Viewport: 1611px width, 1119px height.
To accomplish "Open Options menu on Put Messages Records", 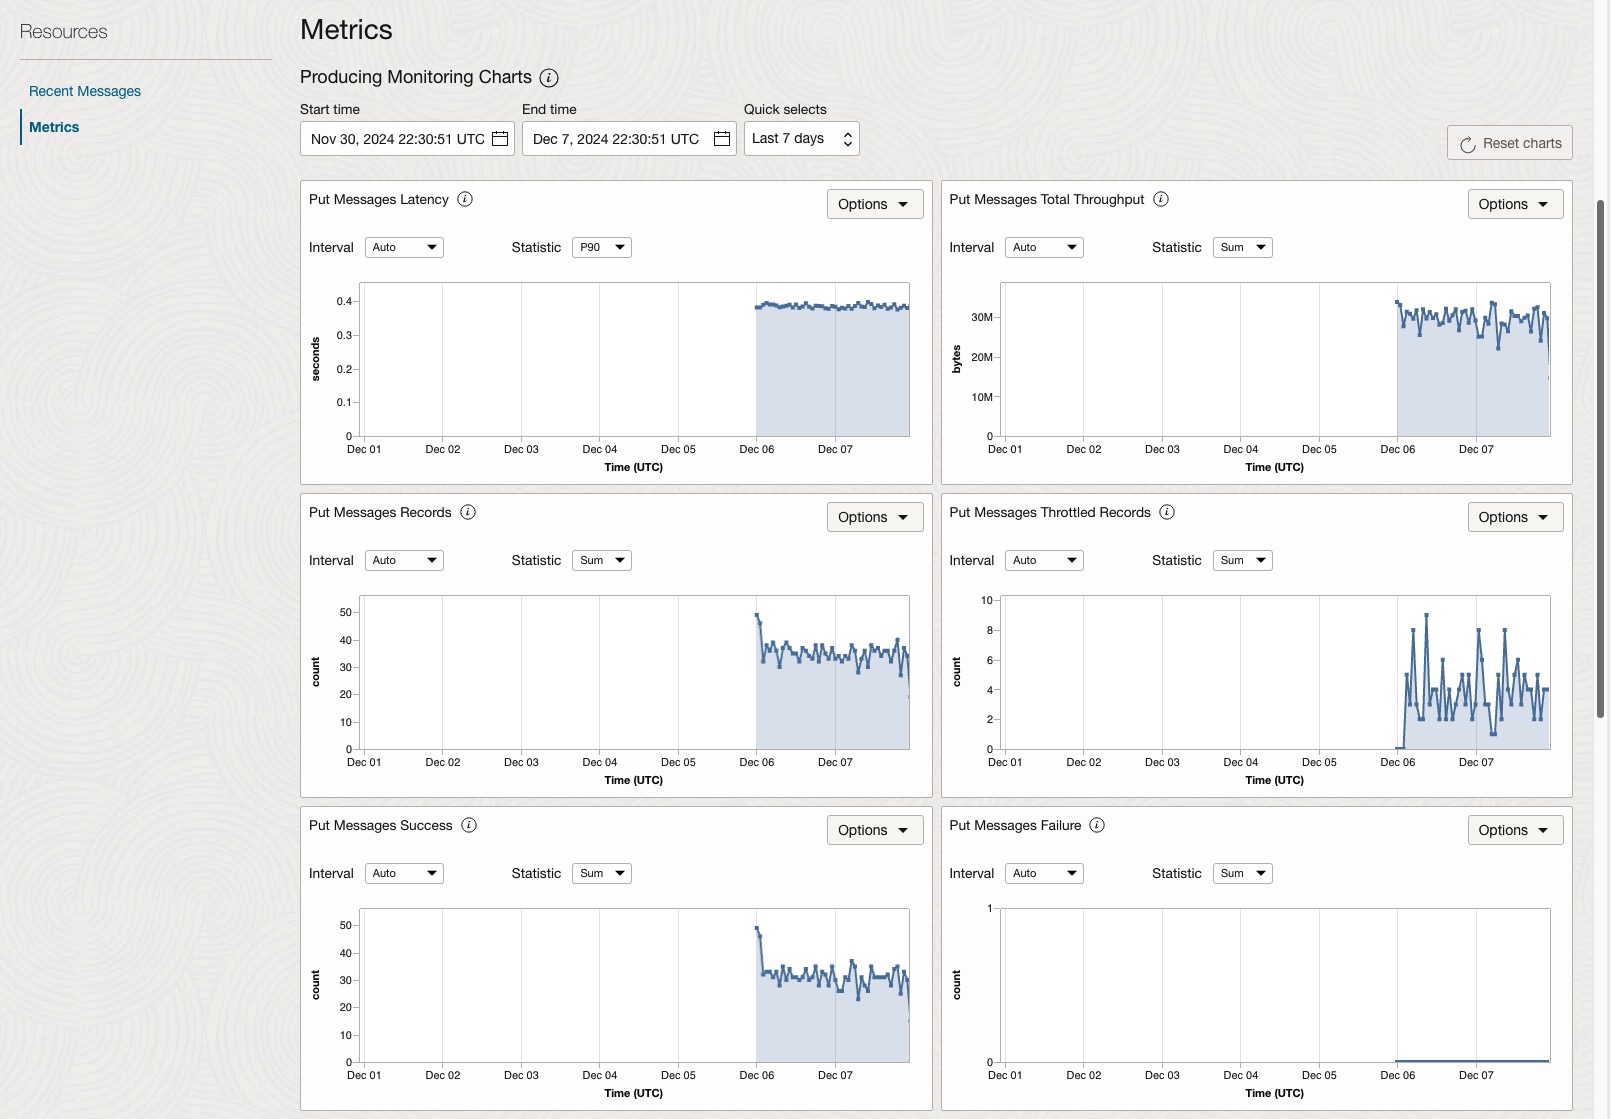I will click(x=875, y=517).
